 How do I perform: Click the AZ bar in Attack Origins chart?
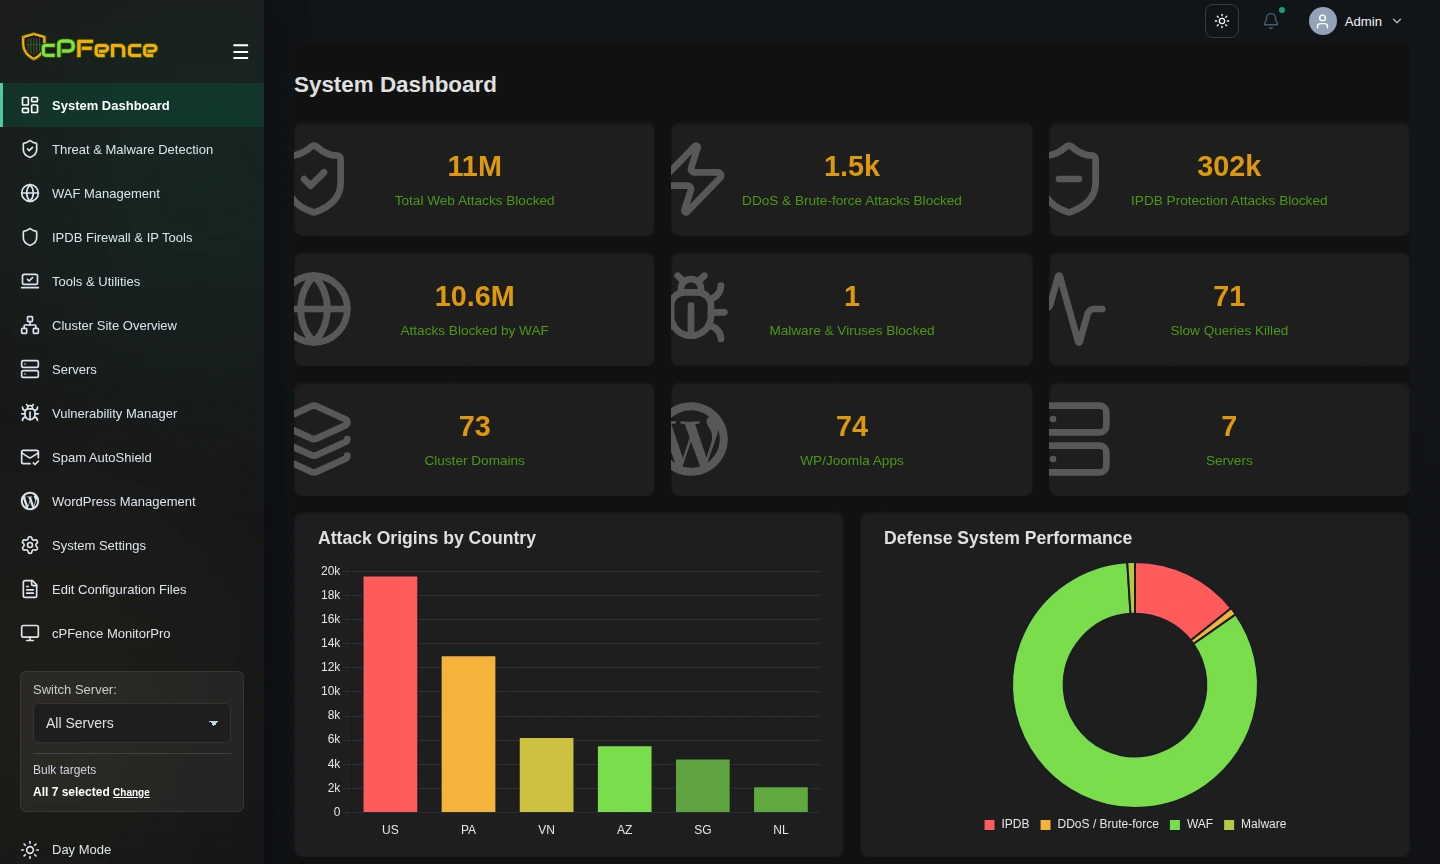[625, 779]
